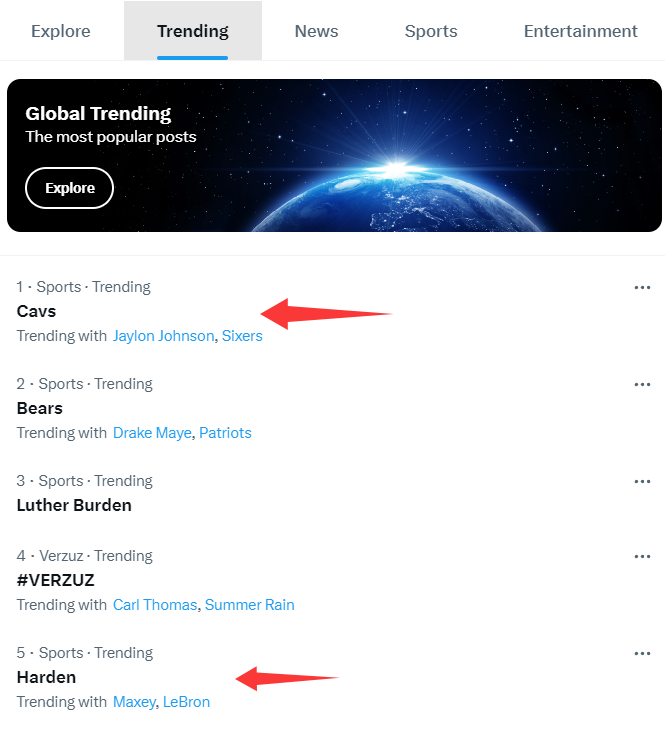The width and height of the screenshot is (665, 729).
Task: Open more options for Bears trend
Action: pyautogui.click(x=642, y=384)
